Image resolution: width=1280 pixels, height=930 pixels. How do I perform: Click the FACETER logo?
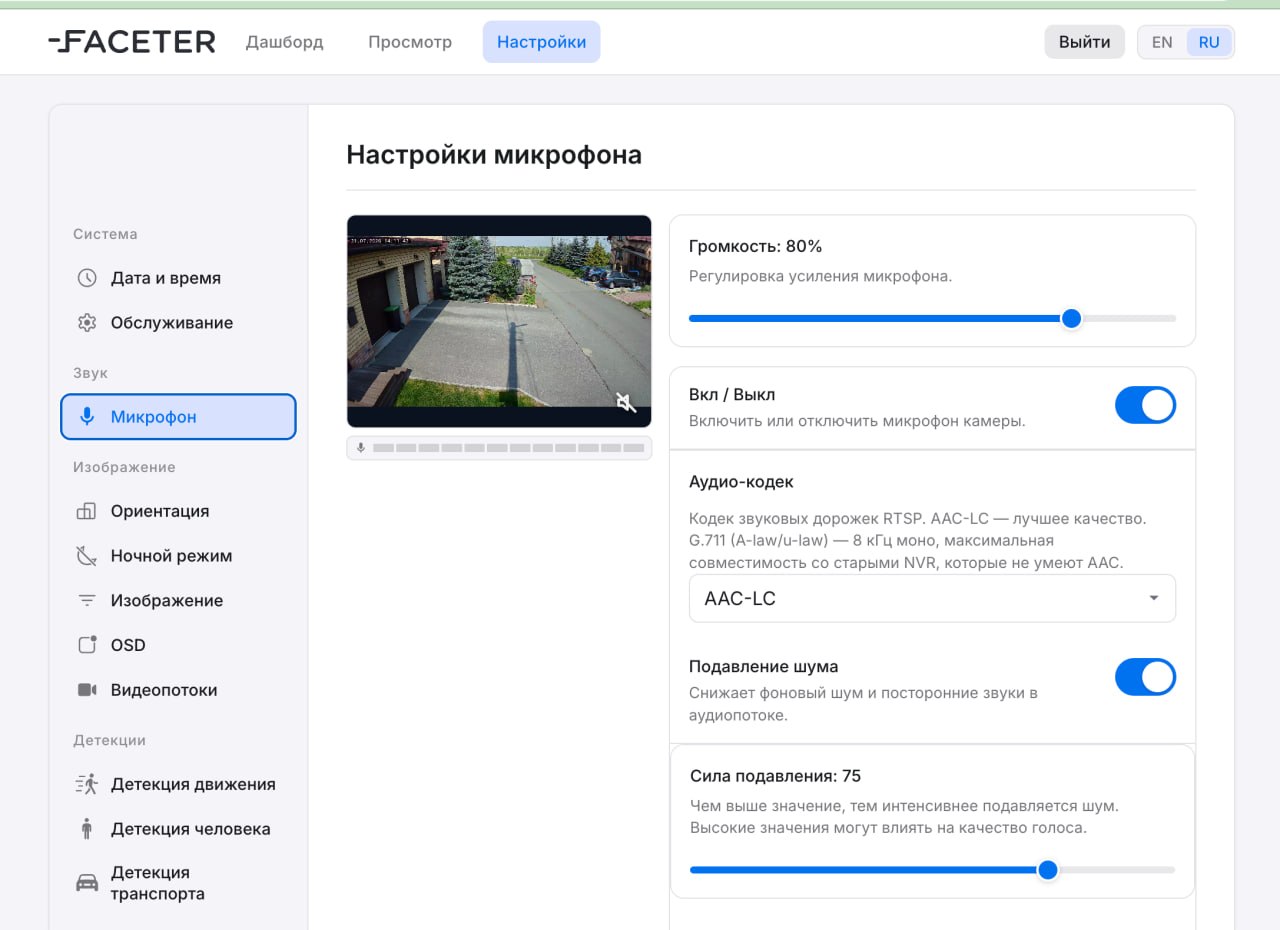point(131,42)
